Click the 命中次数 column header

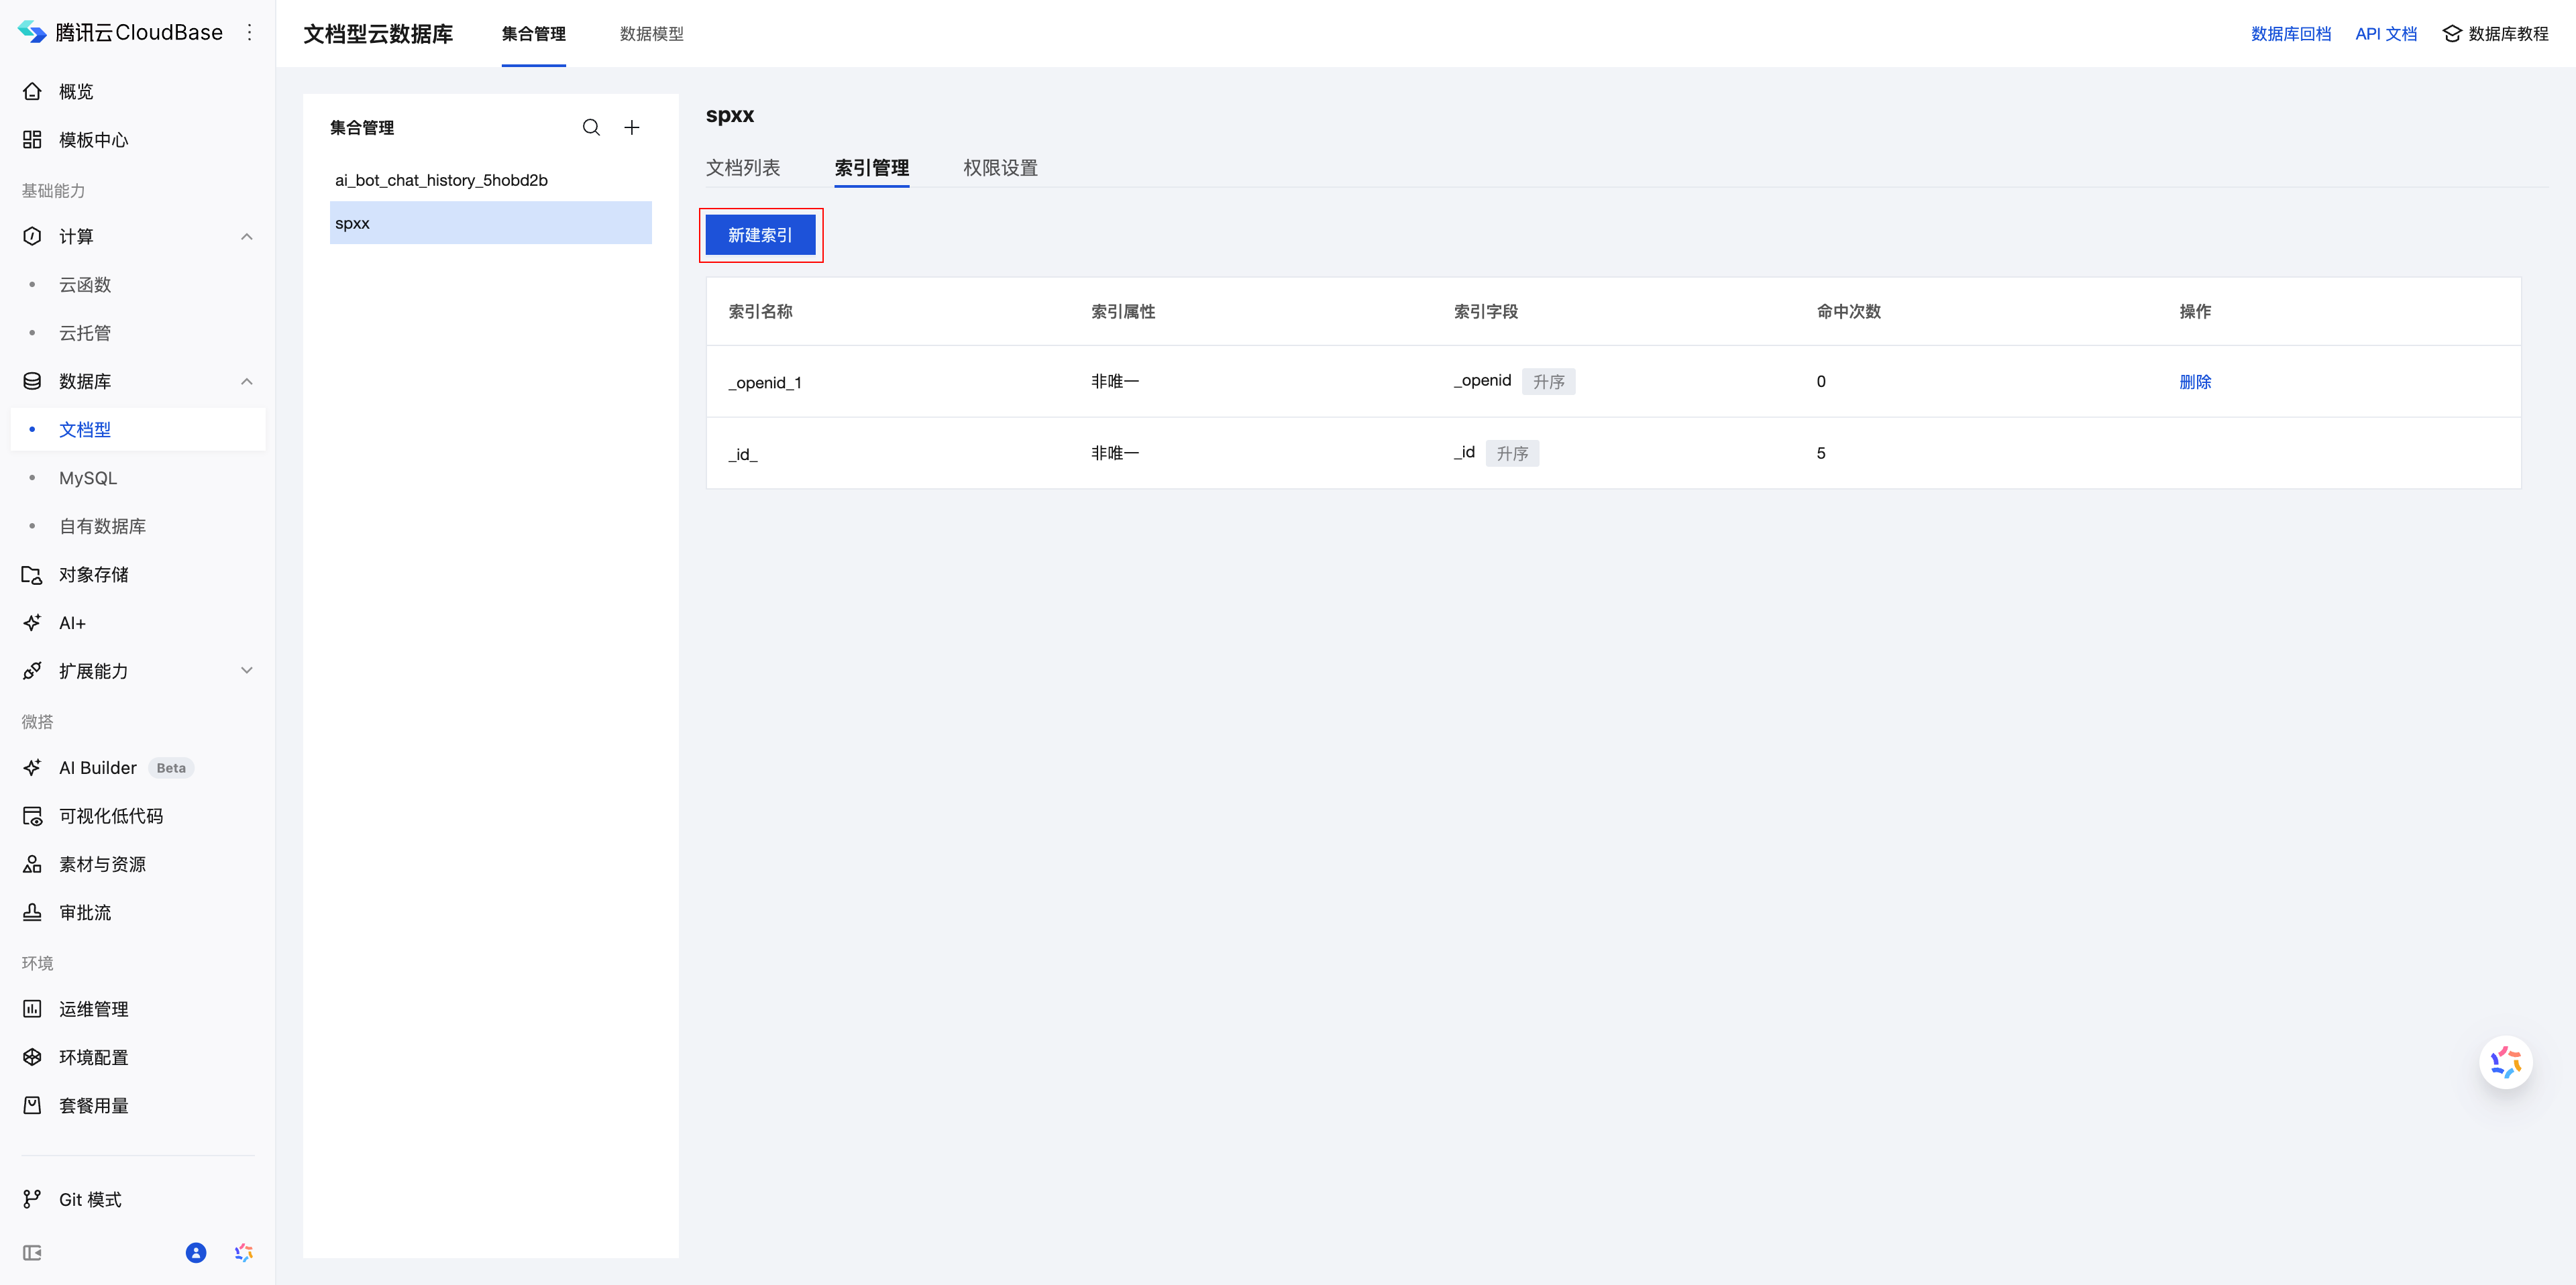(1848, 311)
